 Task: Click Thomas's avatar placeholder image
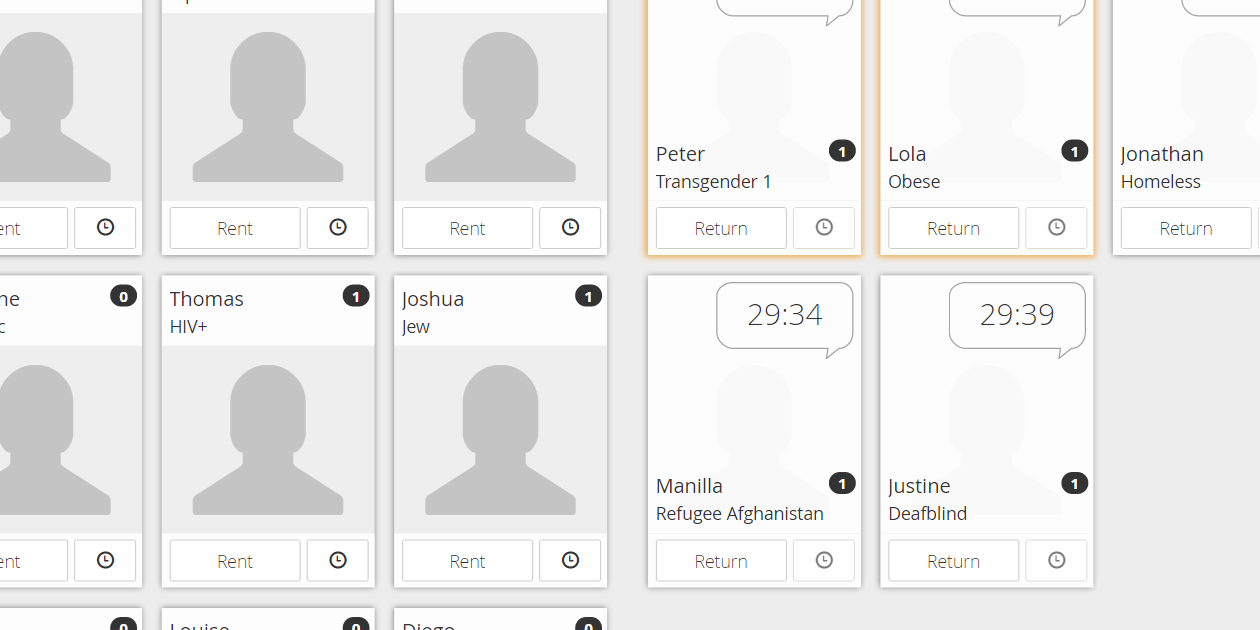tap(268, 440)
